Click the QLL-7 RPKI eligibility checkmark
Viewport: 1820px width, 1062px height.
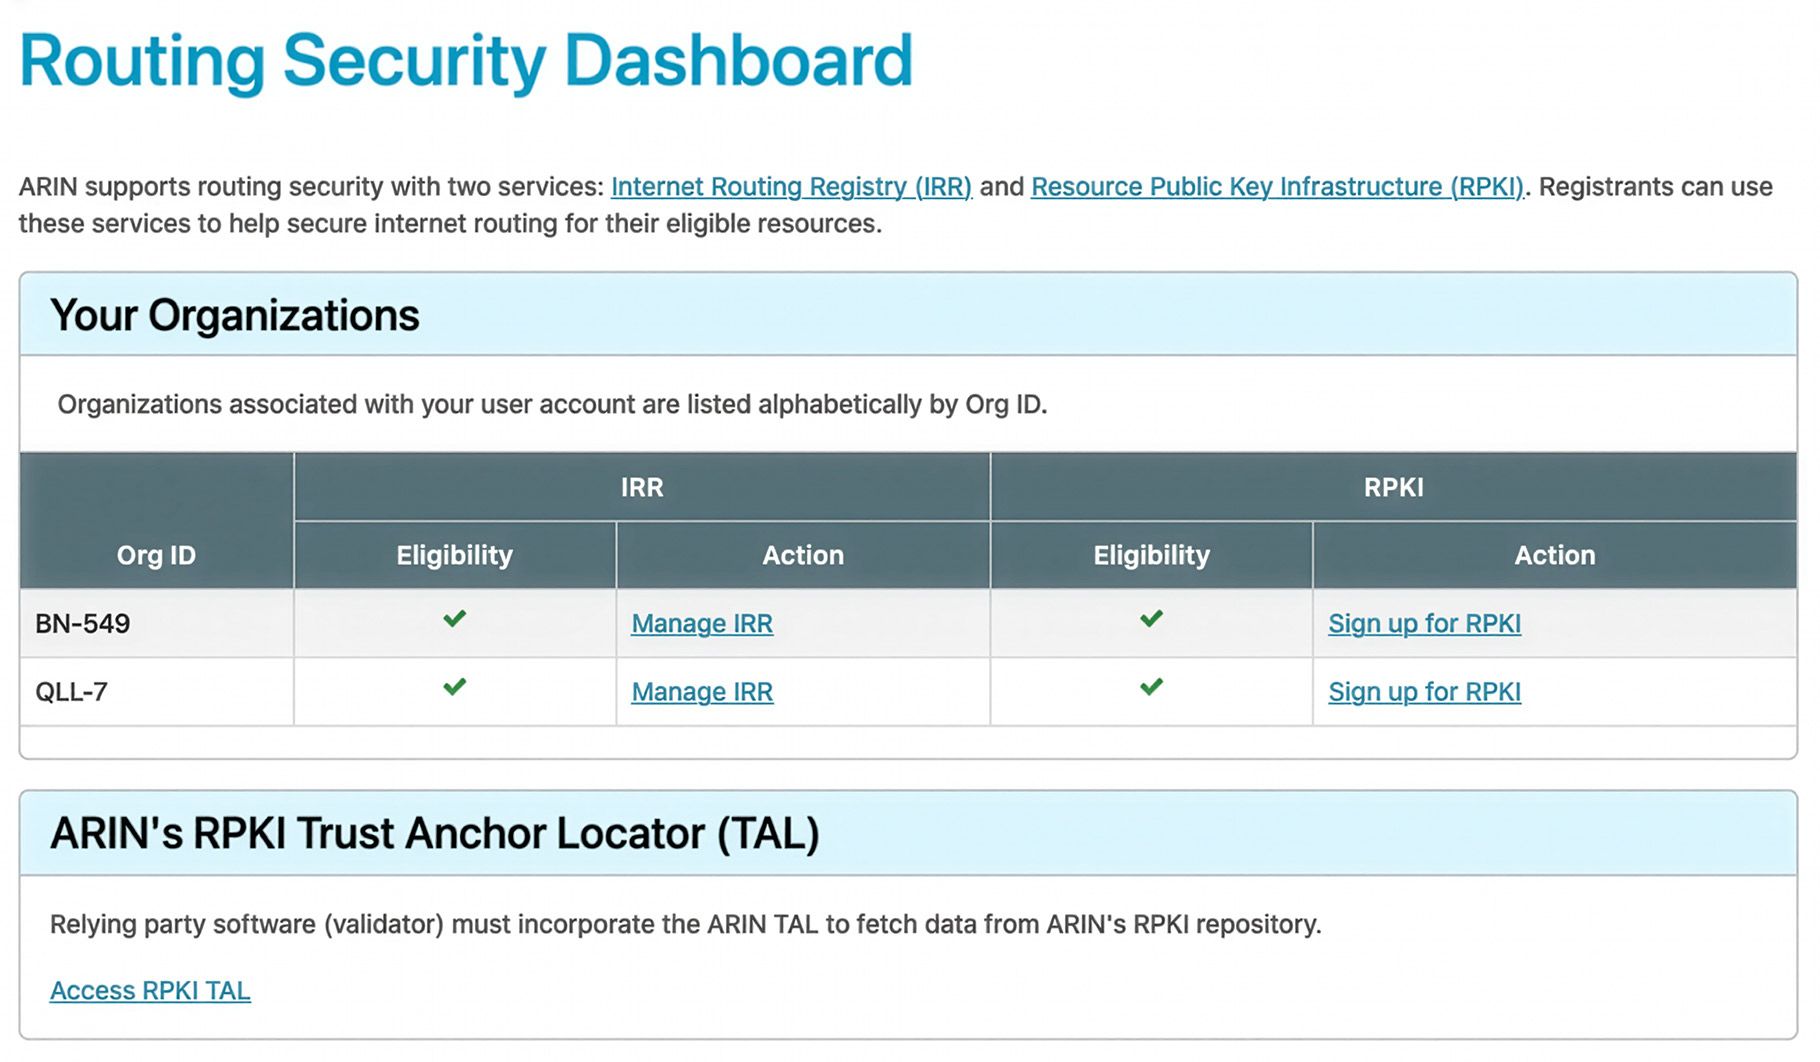coord(1151,690)
